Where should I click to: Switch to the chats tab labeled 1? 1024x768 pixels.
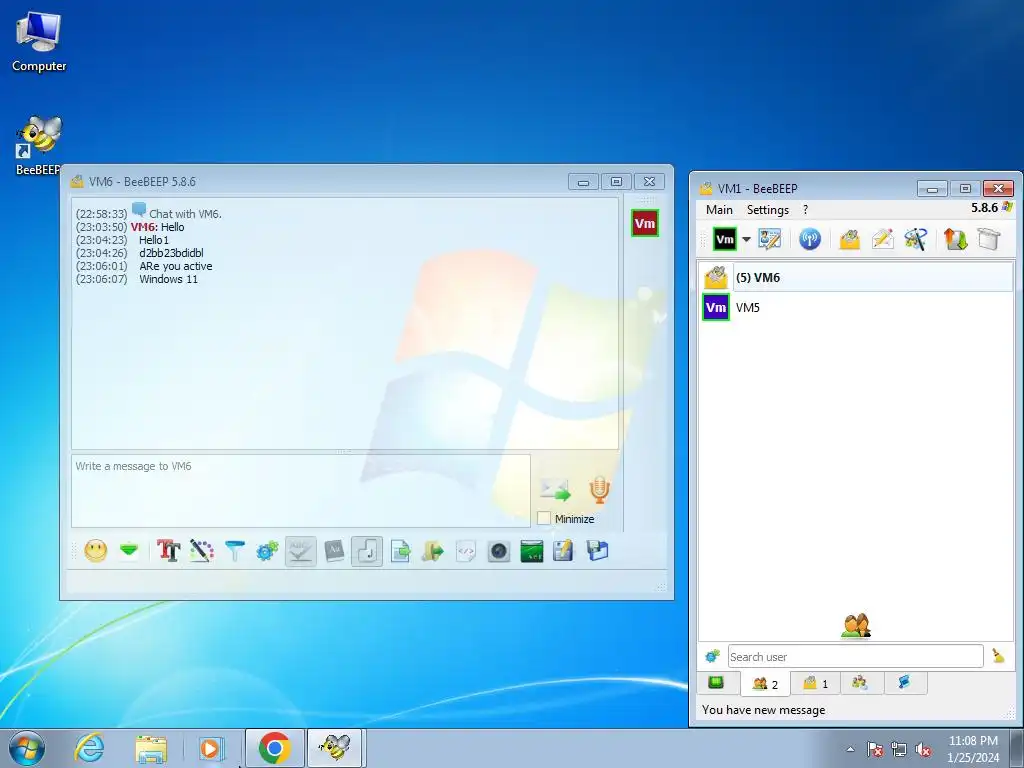815,683
